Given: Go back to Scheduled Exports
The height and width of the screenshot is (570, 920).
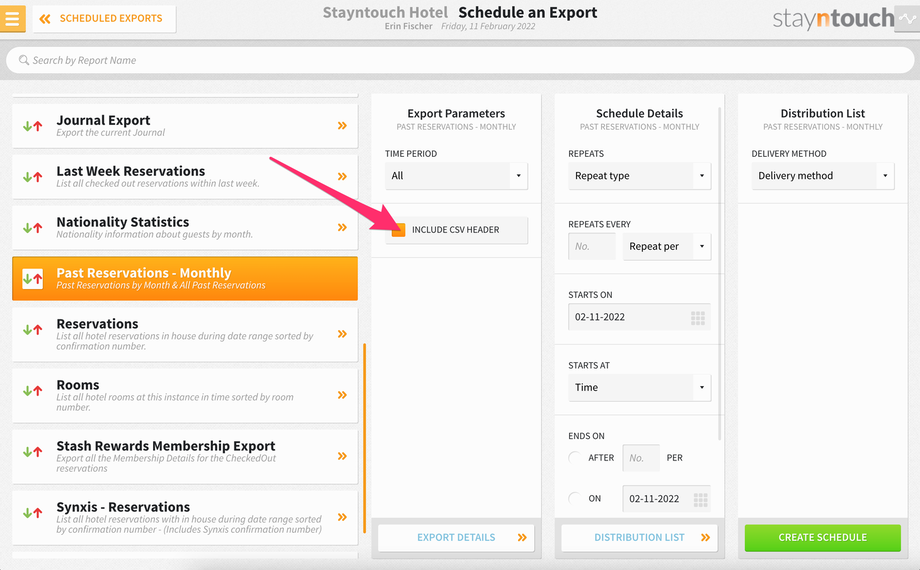Looking at the screenshot, I should pyautogui.click(x=104, y=19).
